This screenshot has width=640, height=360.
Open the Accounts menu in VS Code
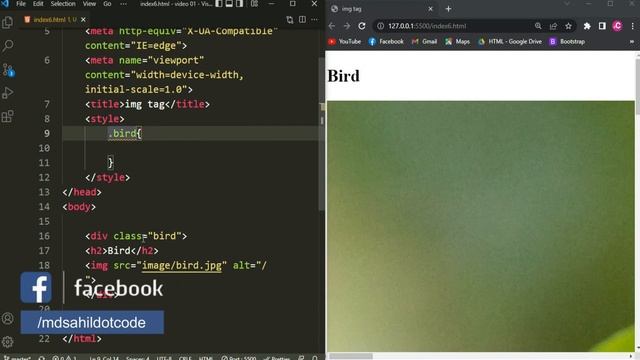pos(7,318)
